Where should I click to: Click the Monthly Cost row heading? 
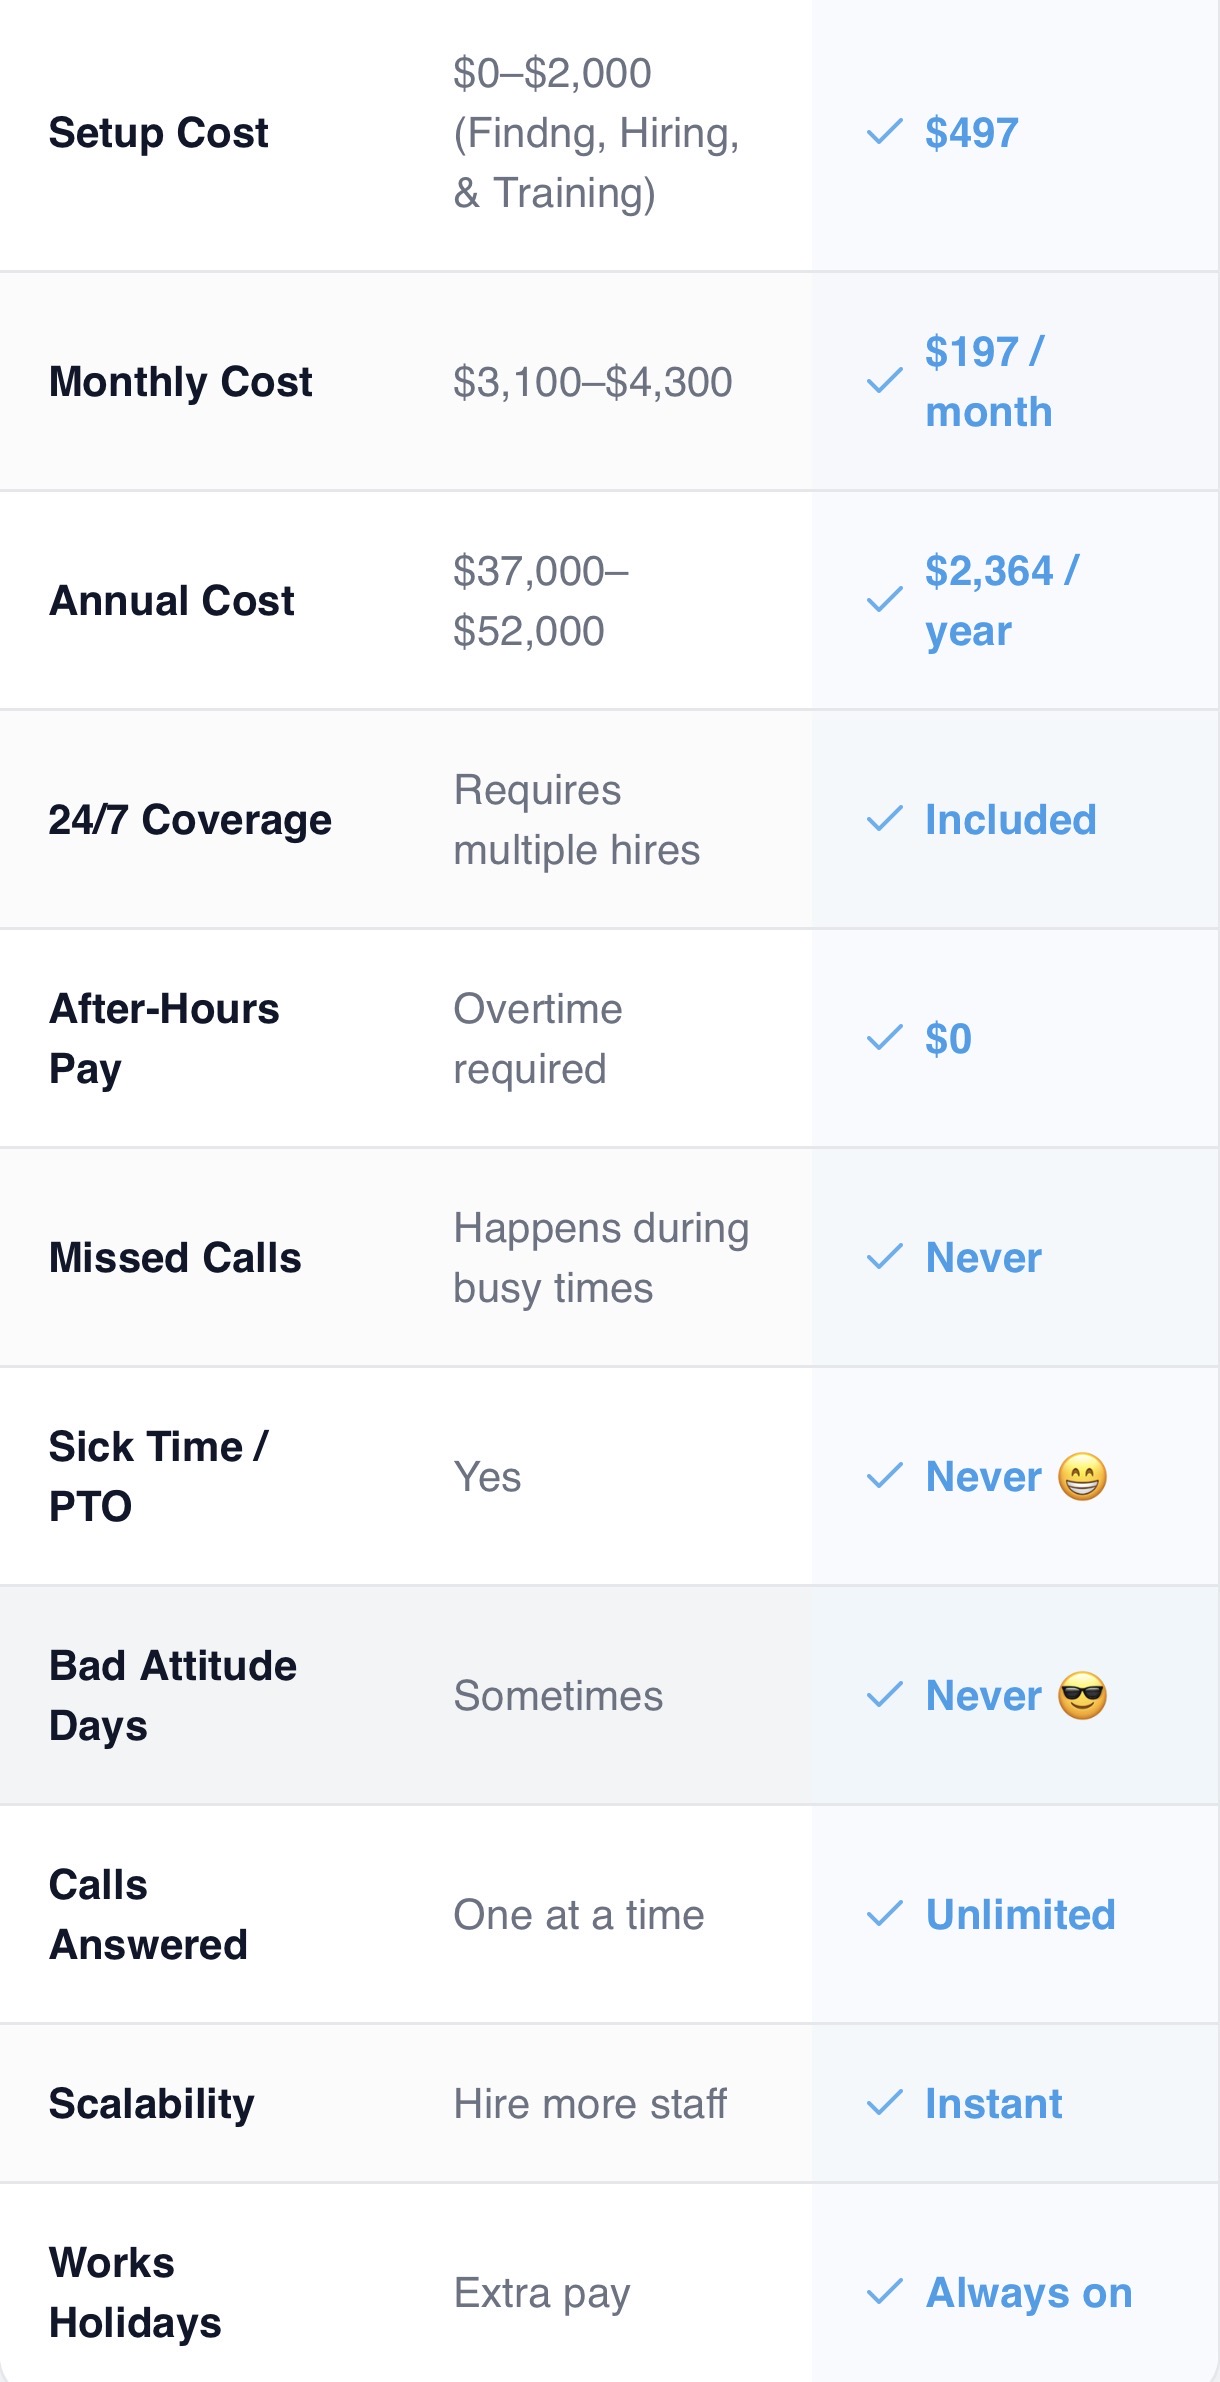[180, 381]
